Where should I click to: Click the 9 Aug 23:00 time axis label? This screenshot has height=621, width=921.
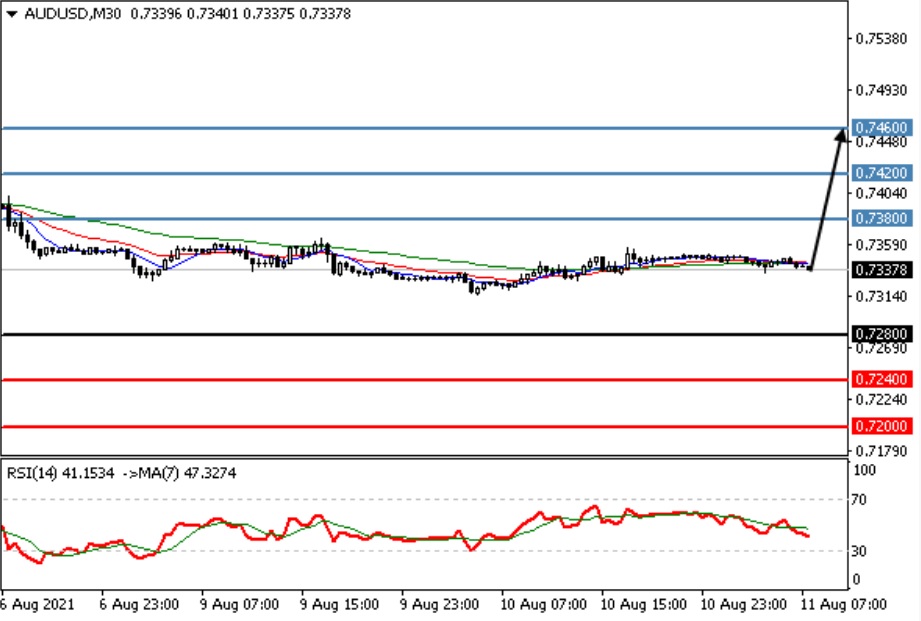(439, 604)
